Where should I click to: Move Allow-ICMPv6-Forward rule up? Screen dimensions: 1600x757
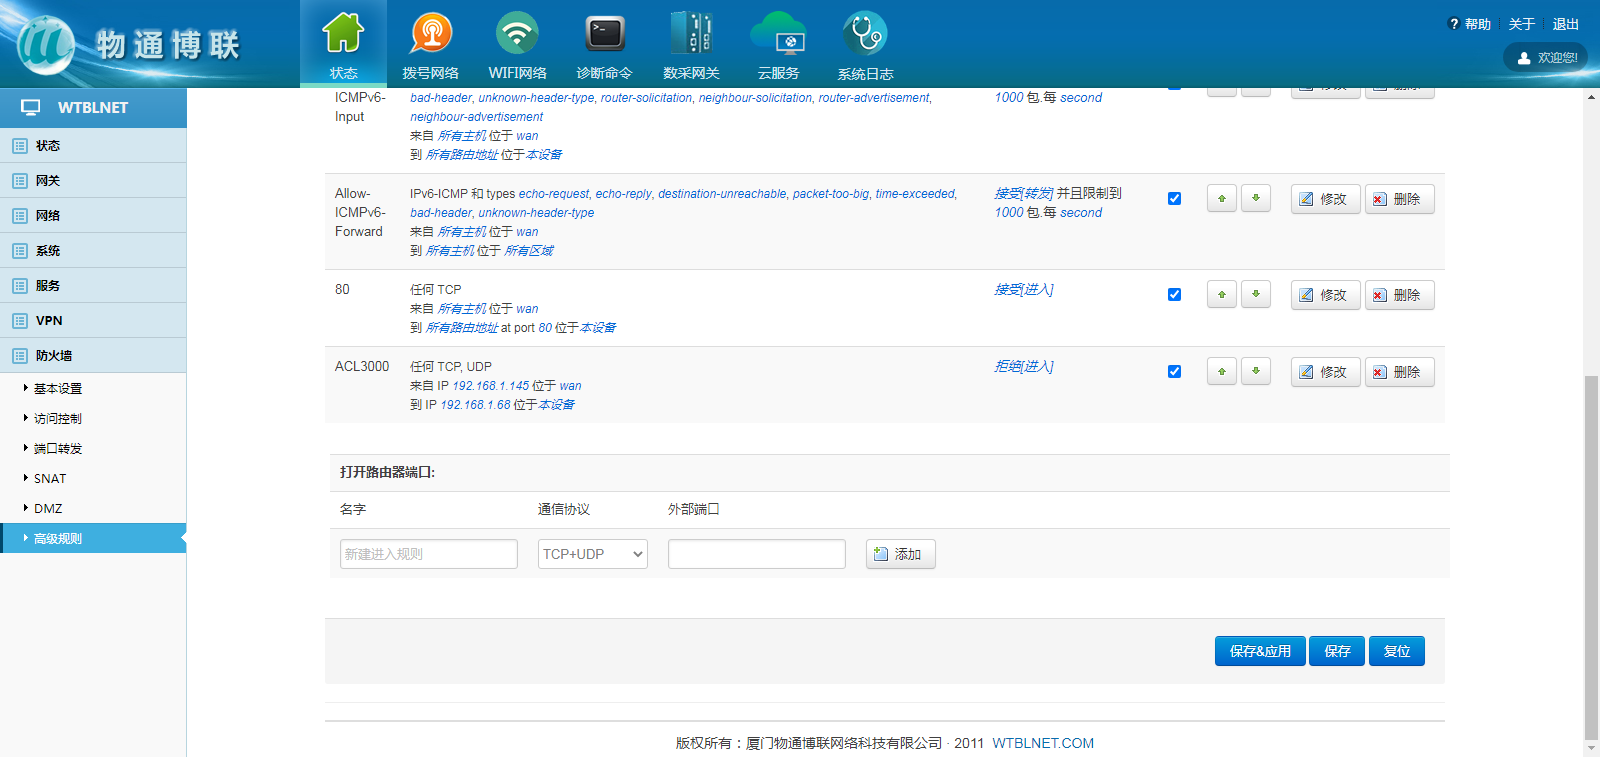[1222, 198]
